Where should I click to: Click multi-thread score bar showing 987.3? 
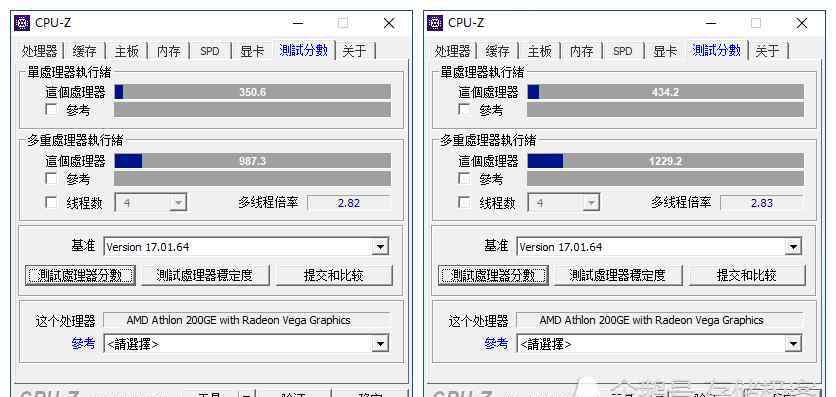click(253, 161)
